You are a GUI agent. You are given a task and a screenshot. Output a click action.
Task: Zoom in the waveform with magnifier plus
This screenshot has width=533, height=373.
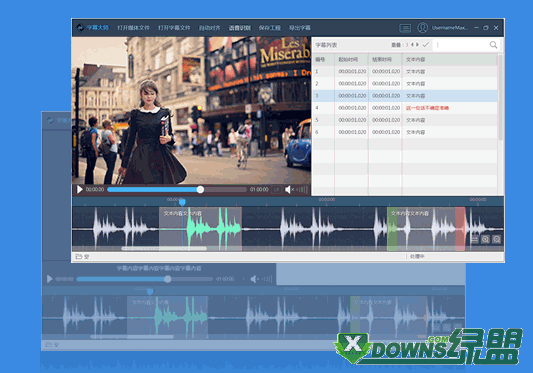tap(485, 239)
